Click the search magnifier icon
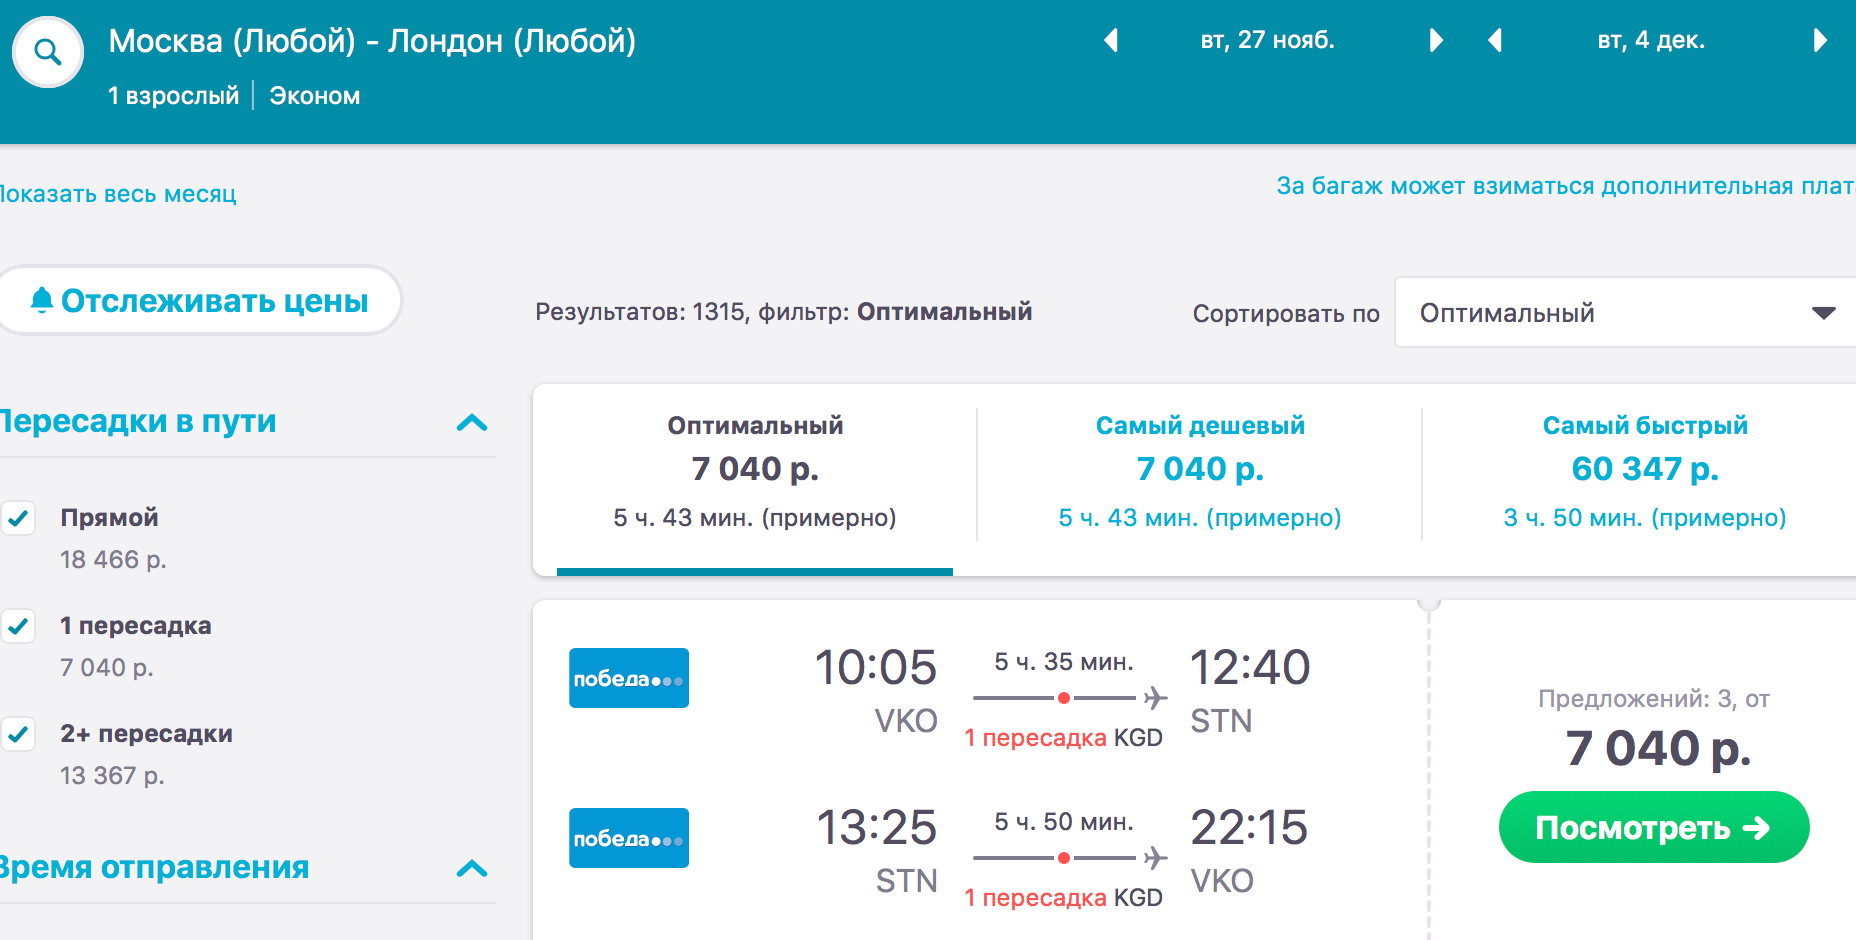The width and height of the screenshot is (1856, 940). 47,52
